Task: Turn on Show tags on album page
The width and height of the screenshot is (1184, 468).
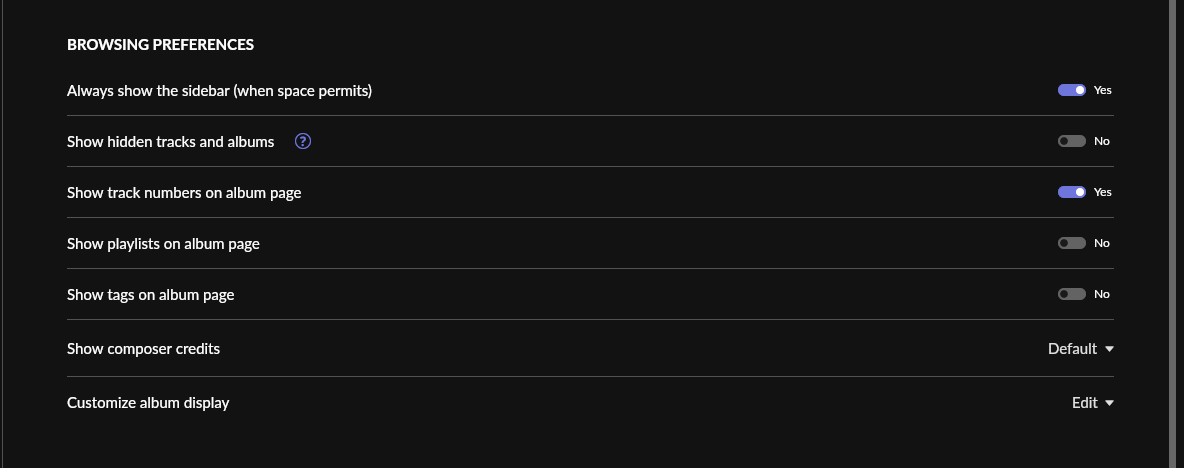Action: click(x=1071, y=294)
